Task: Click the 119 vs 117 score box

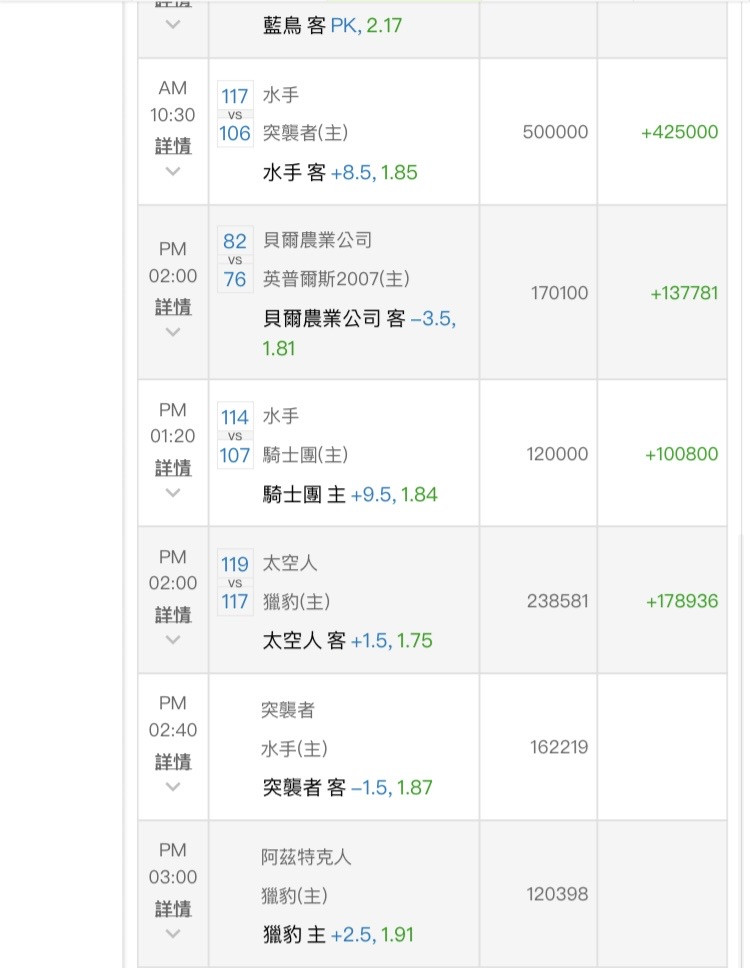Action: (235, 583)
